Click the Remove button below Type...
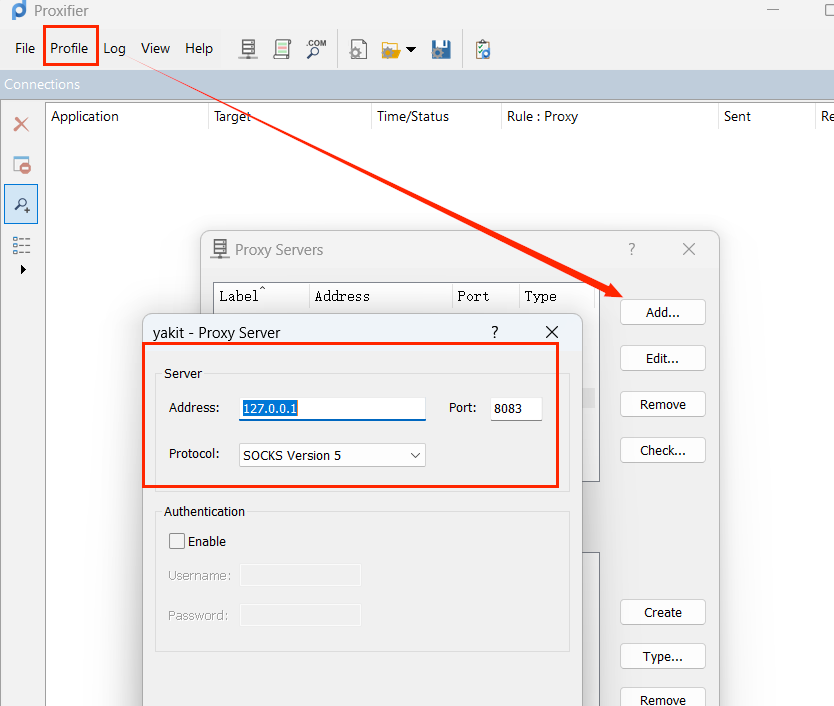834x706 pixels. tap(663, 697)
